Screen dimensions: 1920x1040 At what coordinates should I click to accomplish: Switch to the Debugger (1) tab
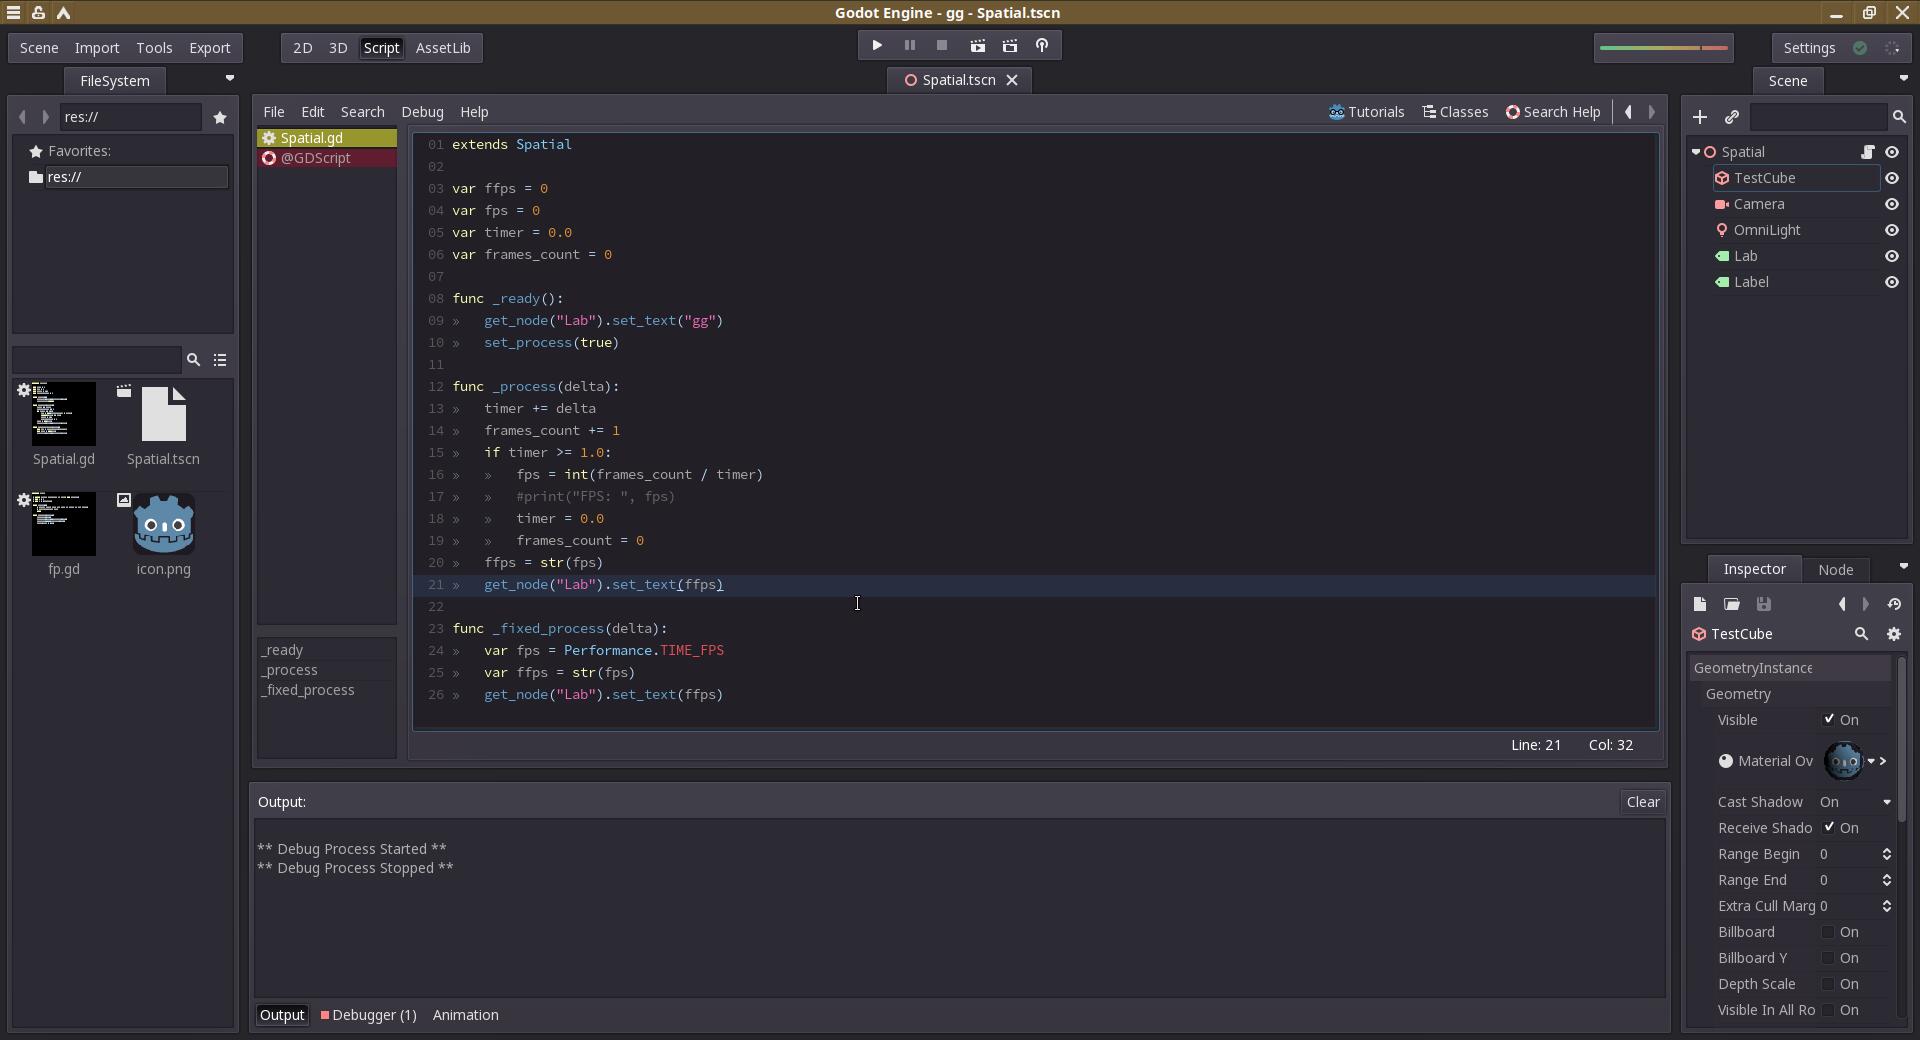pos(368,1015)
